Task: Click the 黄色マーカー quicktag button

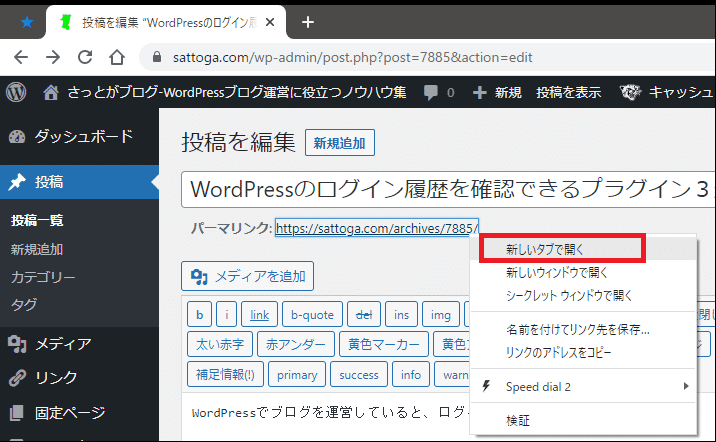Action: coord(384,344)
